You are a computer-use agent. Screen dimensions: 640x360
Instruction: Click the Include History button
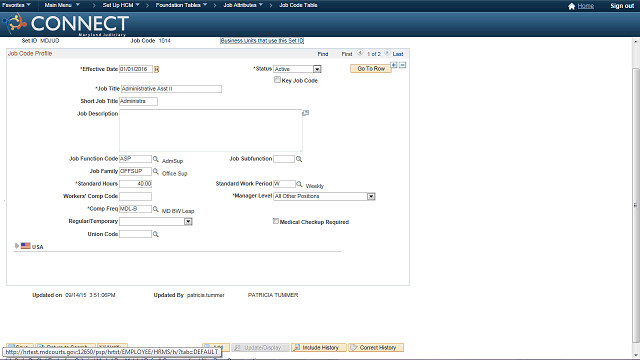click(318, 348)
